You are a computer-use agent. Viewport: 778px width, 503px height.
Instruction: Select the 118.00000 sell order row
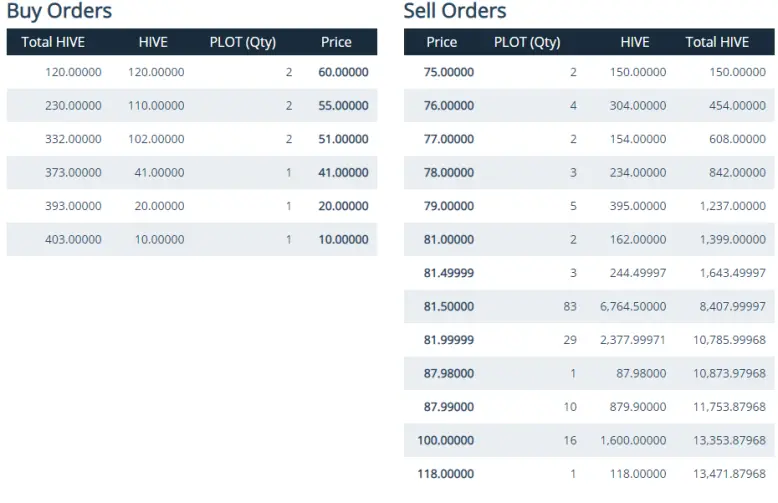[x=589, y=474]
